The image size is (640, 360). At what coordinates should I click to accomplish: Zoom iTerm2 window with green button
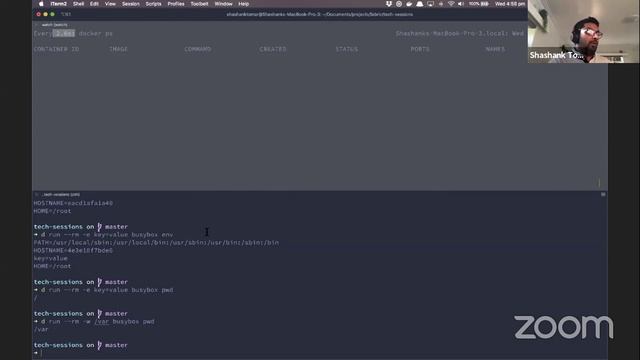pos(52,14)
